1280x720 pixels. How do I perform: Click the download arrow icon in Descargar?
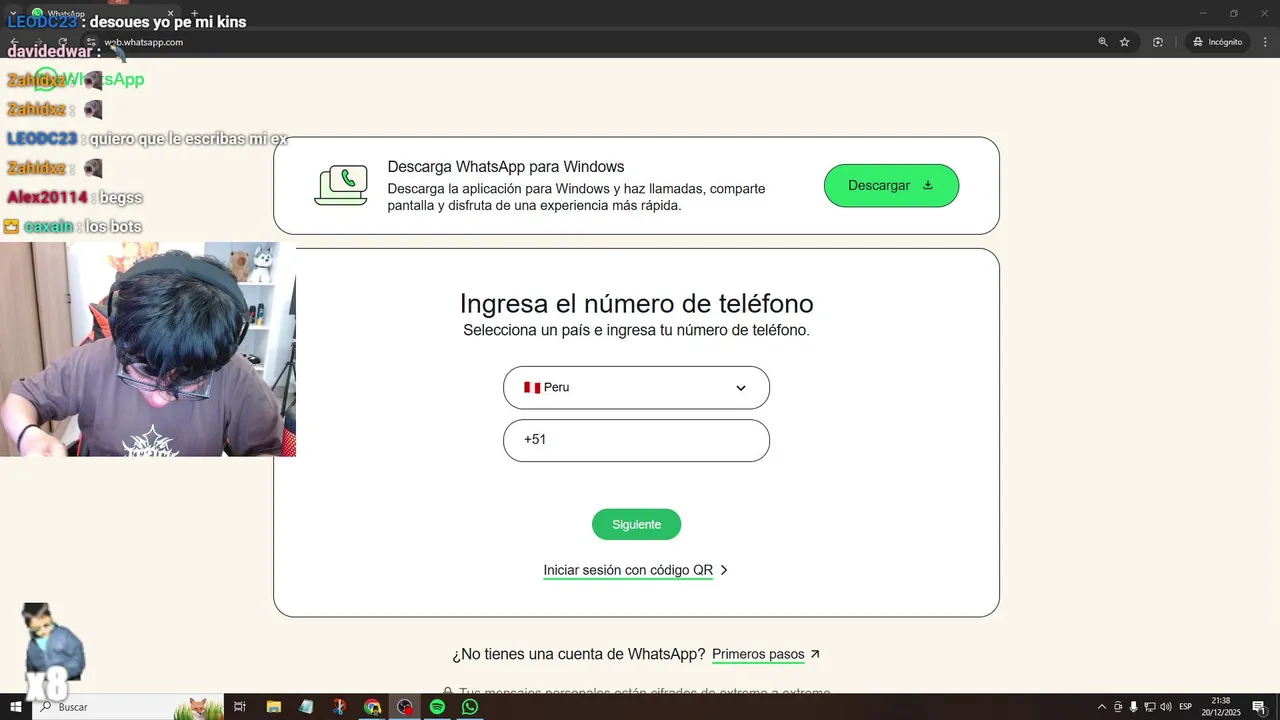pyautogui.click(x=927, y=185)
